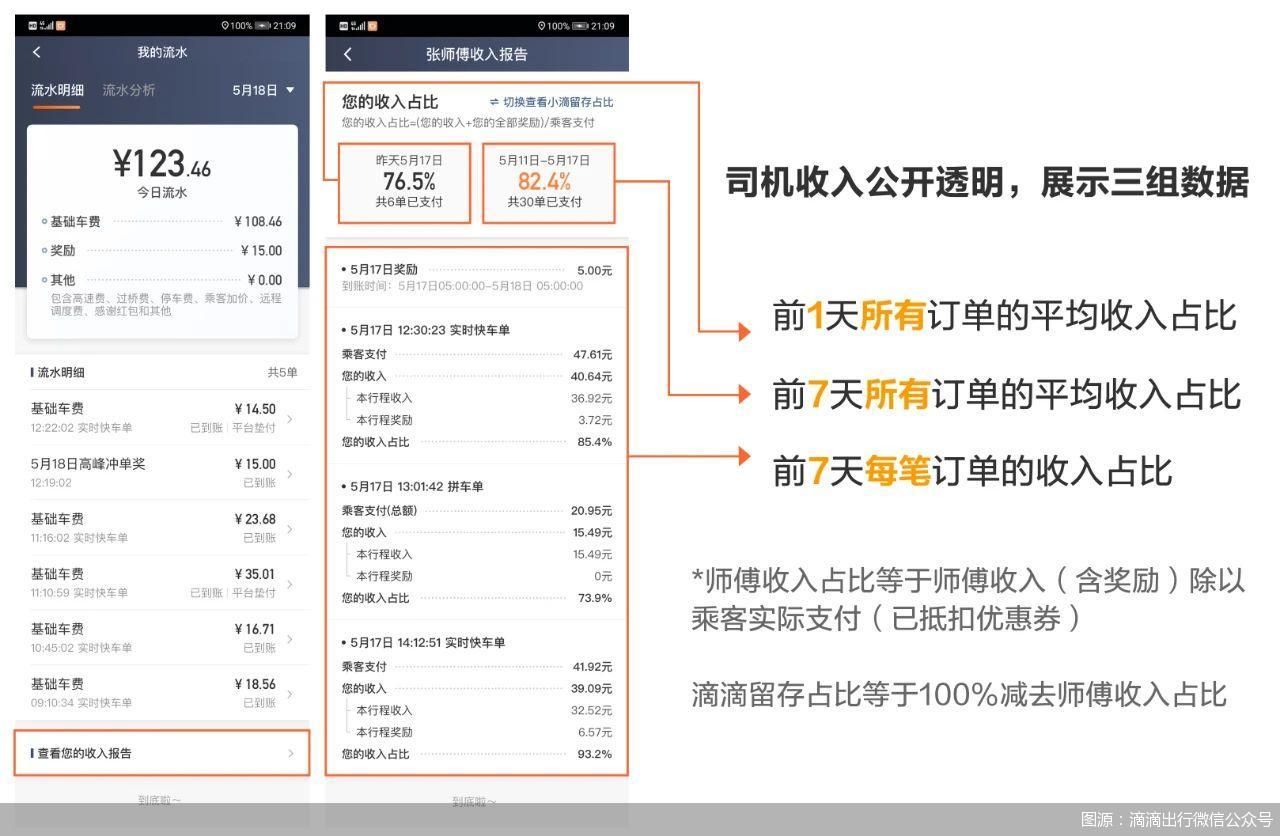This screenshot has width=1280, height=836.
Task: Tap back arrow in 张师傅收入报告 screen
Action: pyautogui.click(x=348, y=54)
